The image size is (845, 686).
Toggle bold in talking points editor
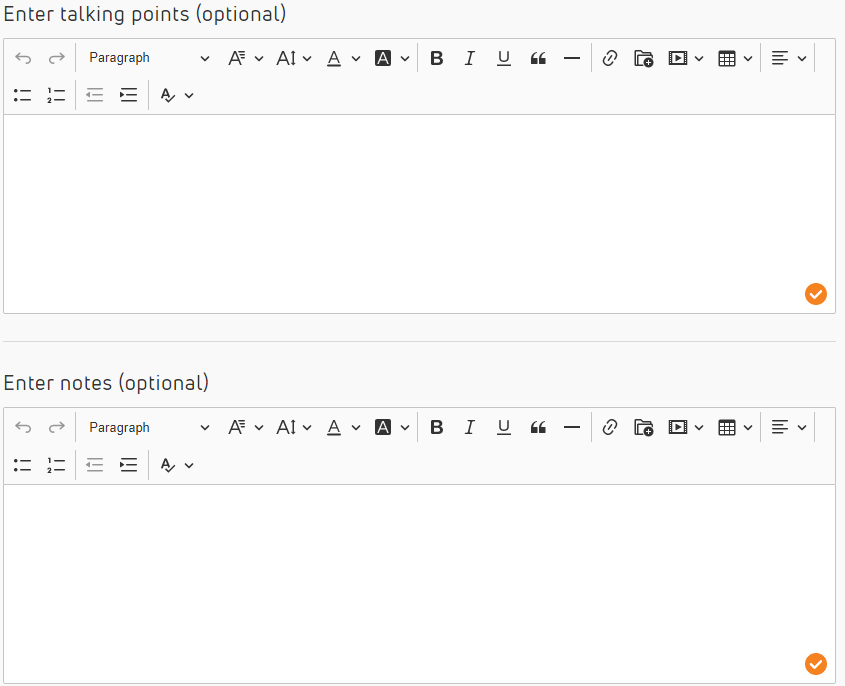437,58
